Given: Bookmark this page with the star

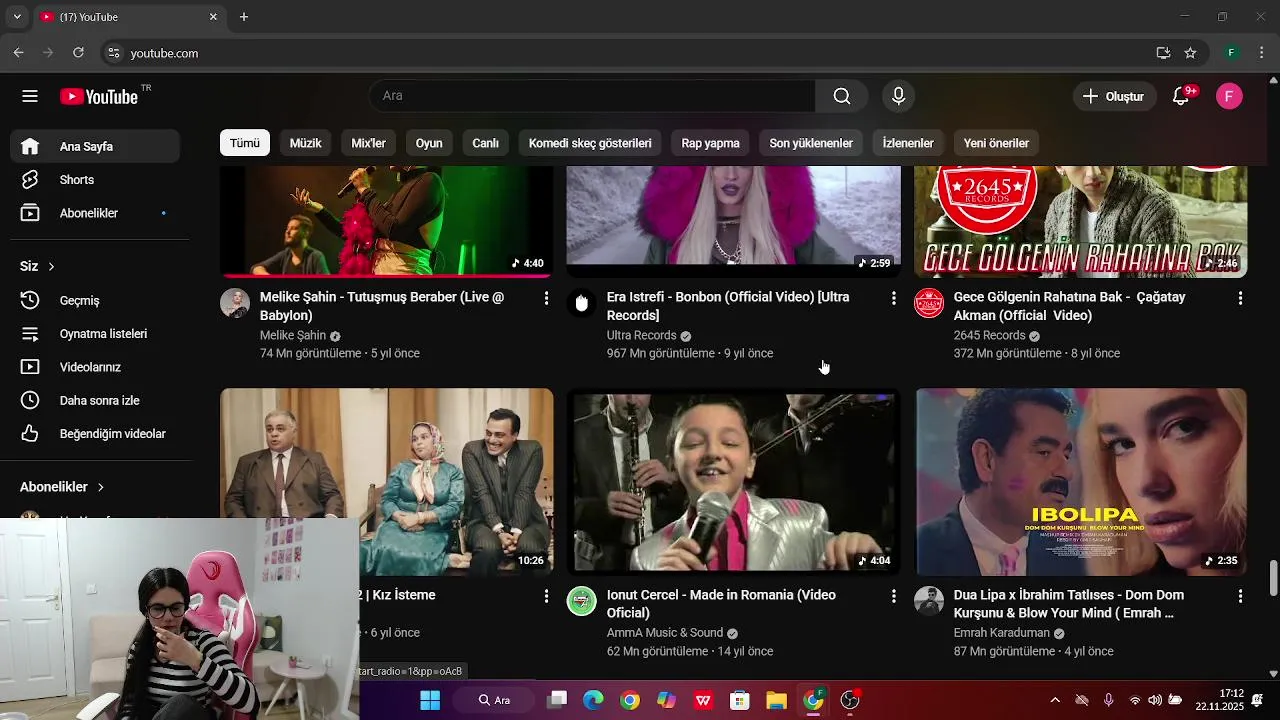Looking at the screenshot, I should tap(1190, 53).
